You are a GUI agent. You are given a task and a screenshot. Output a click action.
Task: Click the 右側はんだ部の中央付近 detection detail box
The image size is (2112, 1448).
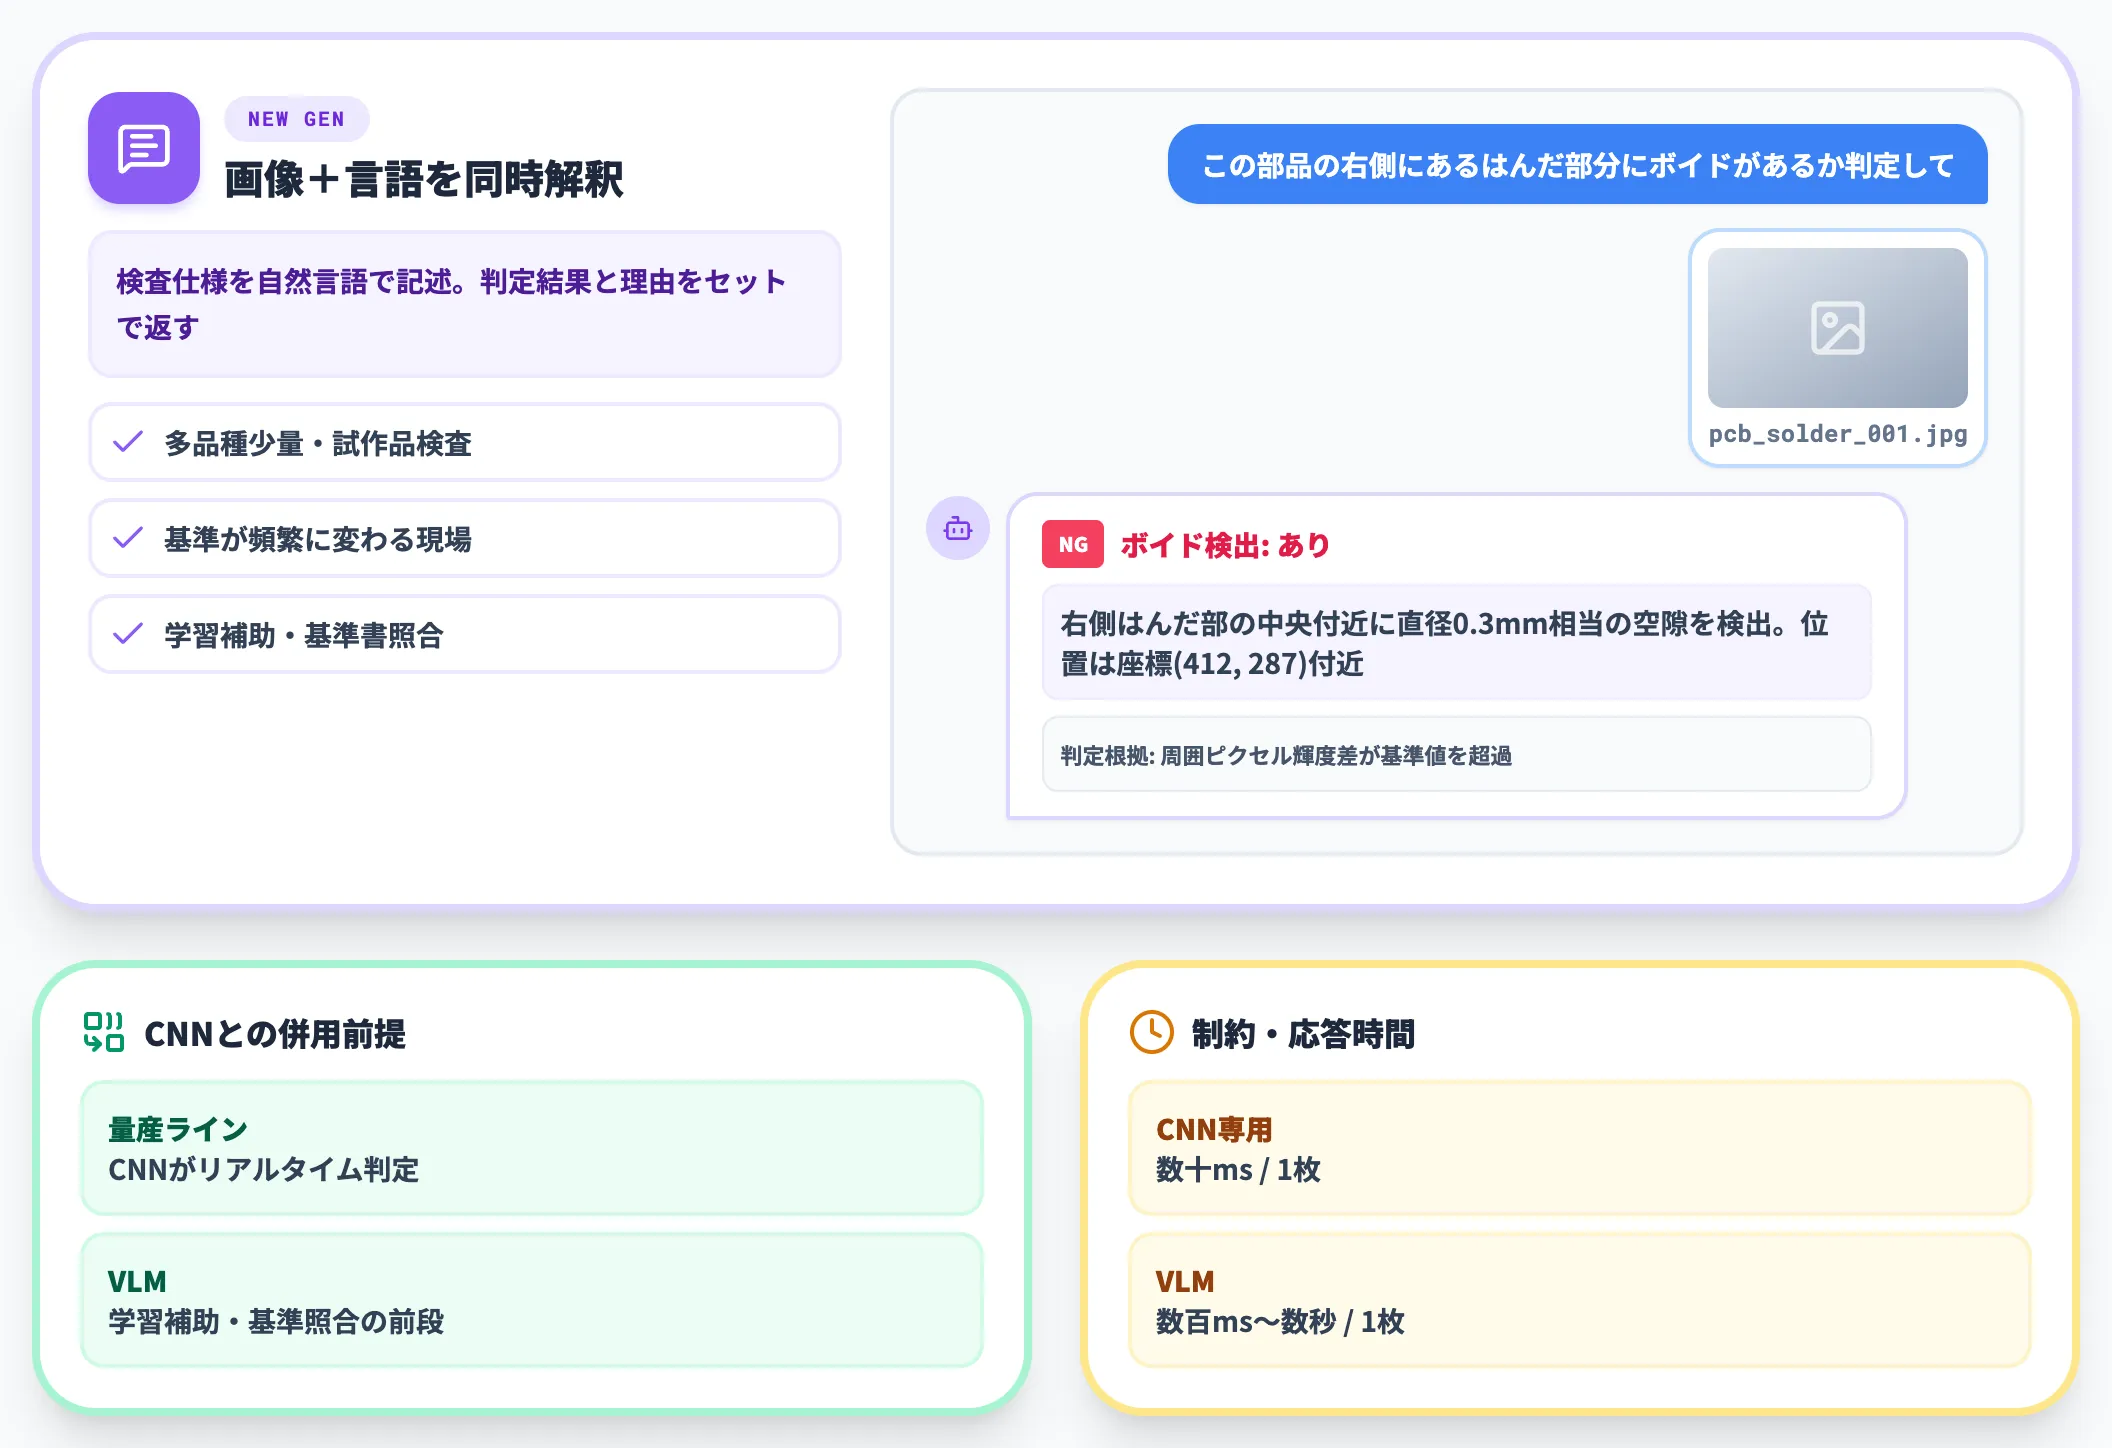[x=1457, y=643]
